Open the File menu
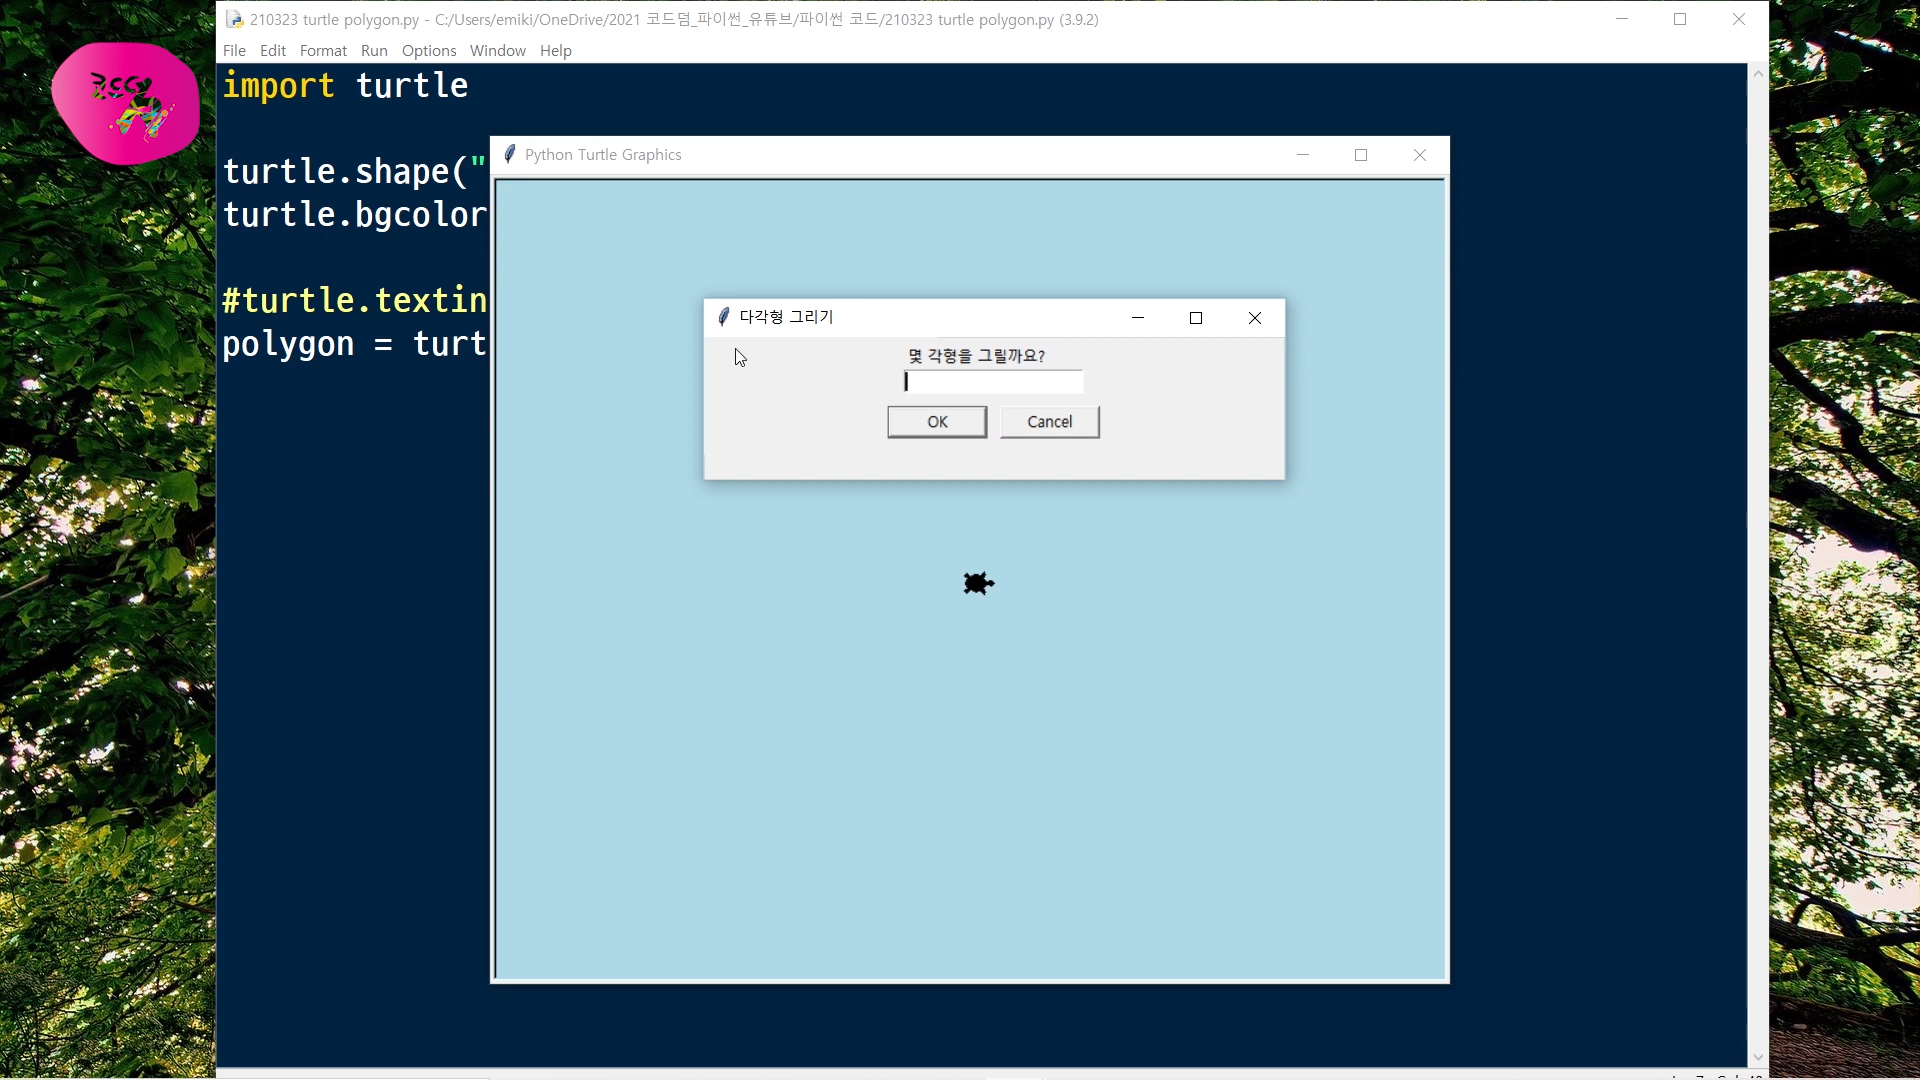Screen dimensions: 1920x1080 (234, 51)
